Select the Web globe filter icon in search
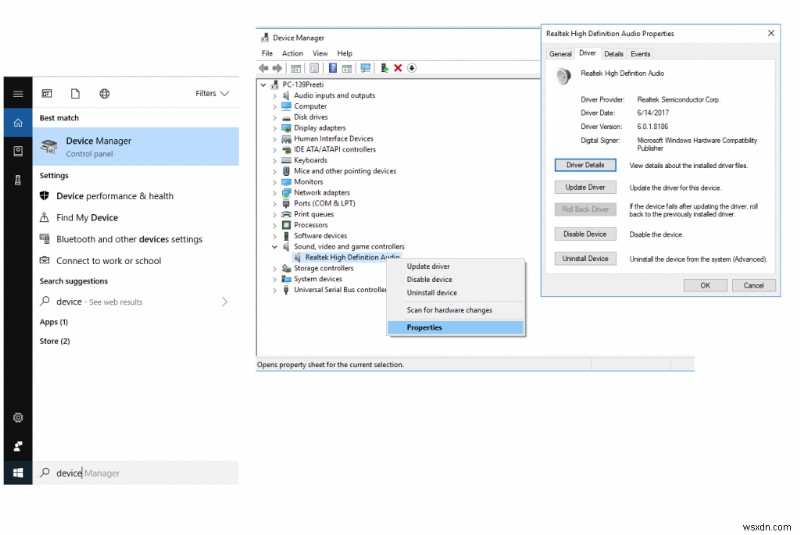Image resolution: width=800 pixels, height=535 pixels. point(105,93)
